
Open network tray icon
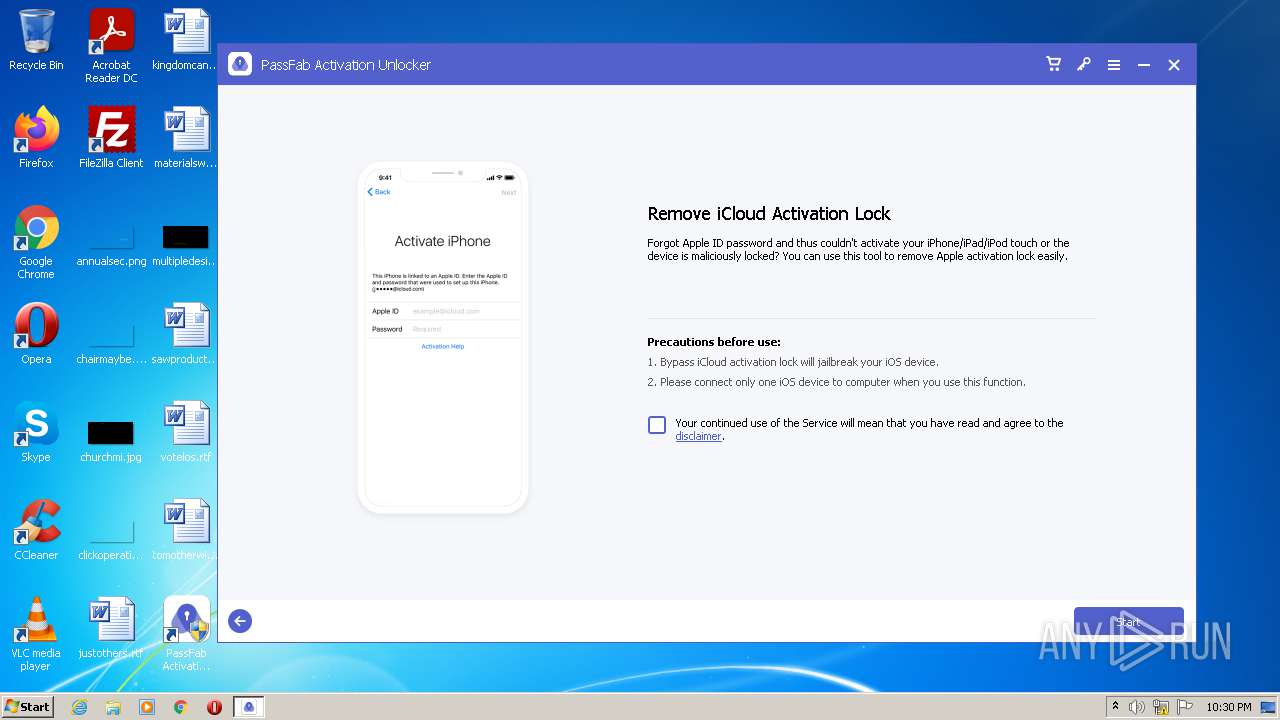pos(1161,707)
